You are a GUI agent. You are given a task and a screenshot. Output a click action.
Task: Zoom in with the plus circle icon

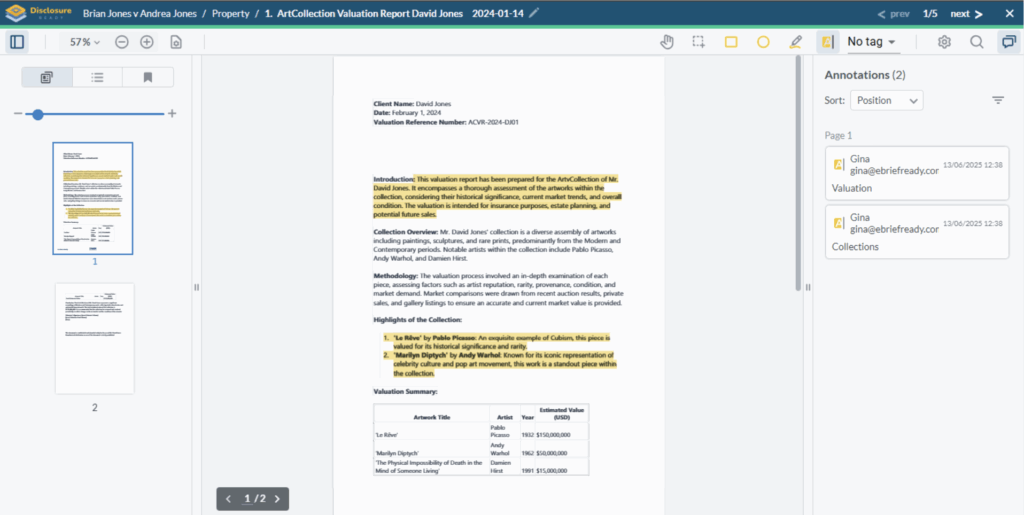click(x=147, y=42)
